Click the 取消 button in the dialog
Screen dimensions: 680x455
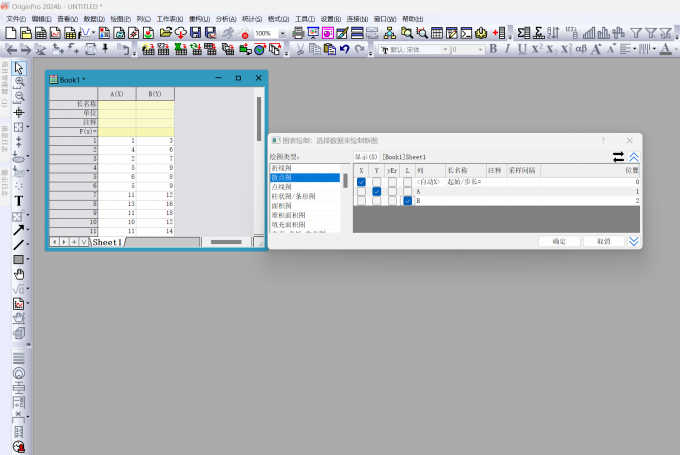pos(603,241)
